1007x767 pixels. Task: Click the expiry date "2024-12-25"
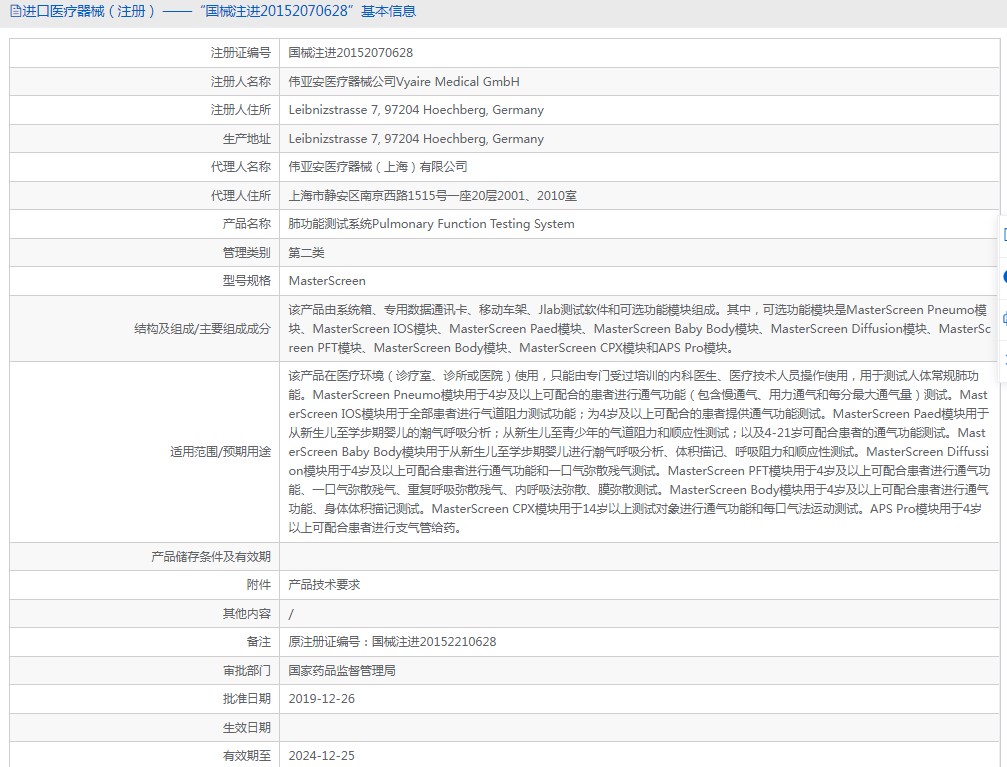coord(322,756)
